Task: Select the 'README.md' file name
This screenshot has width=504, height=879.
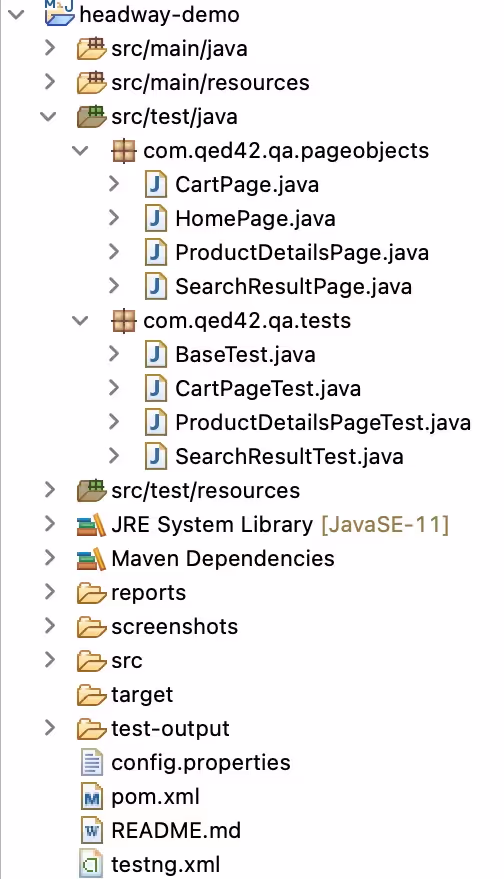Action: pyautogui.click(x=176, y=831)
